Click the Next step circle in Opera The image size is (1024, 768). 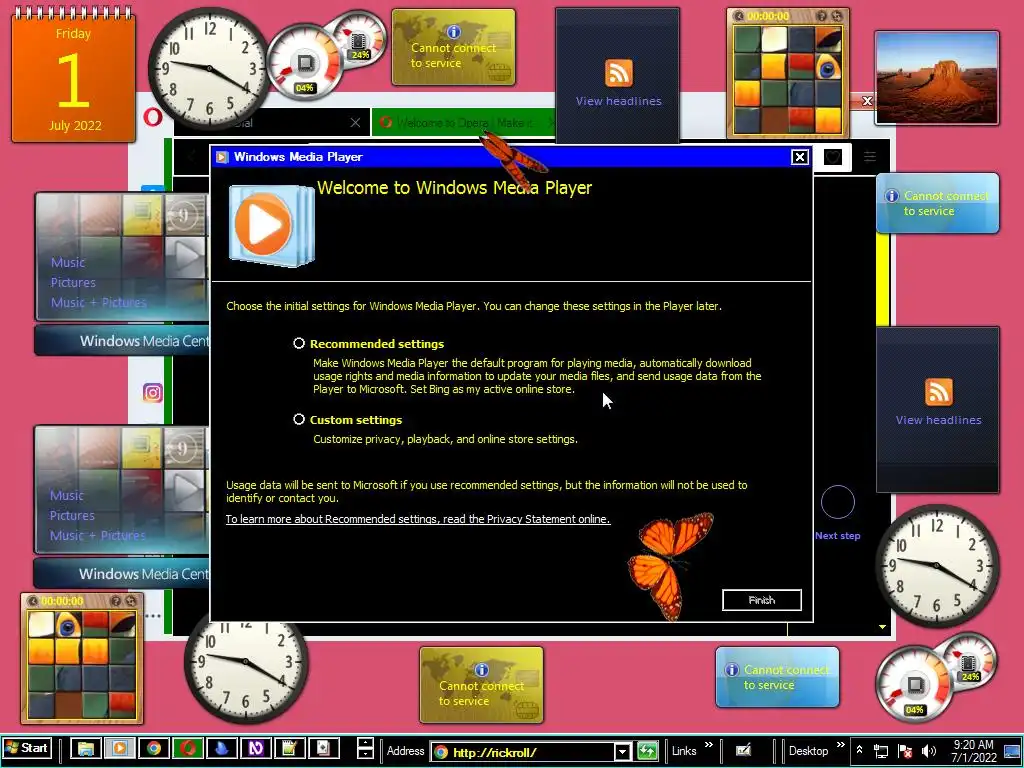point(837,502)
